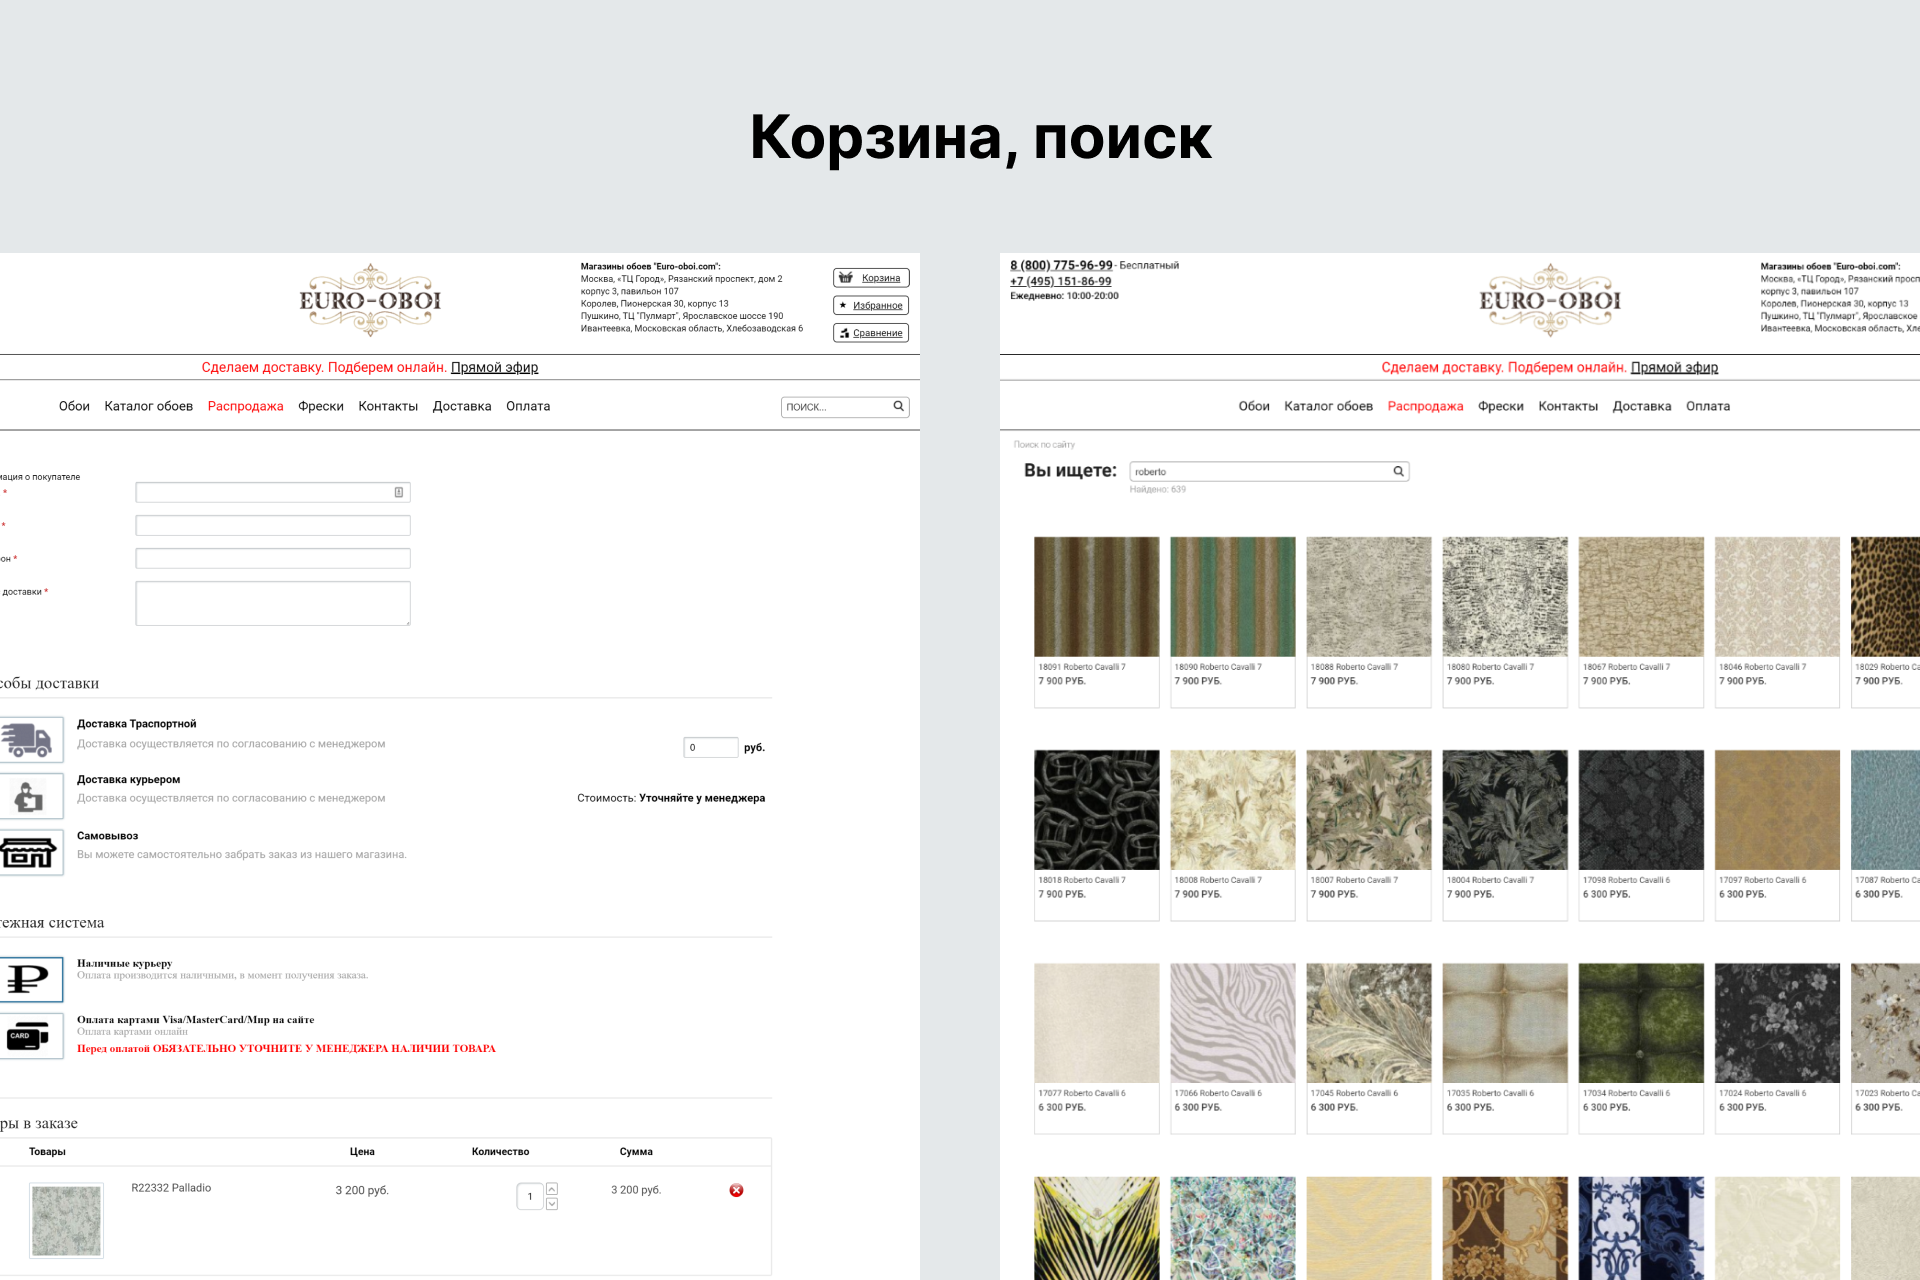Click the +7 (495) 151-86-99 phone link
Viewport: 1920px width, 1280px height.
(x=1060, y=281)
